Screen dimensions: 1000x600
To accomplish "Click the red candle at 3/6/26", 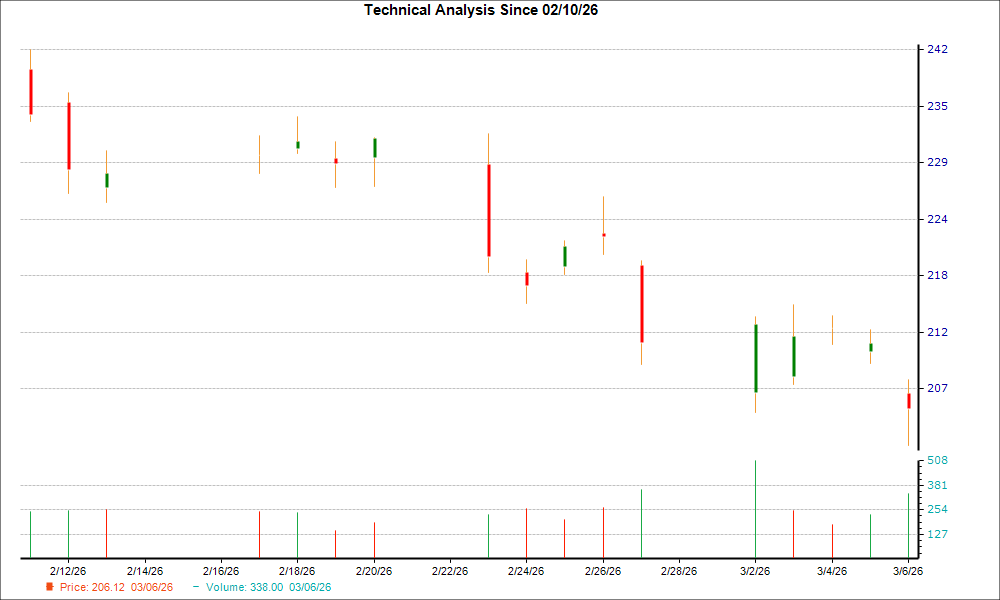I will click(908, 400).
